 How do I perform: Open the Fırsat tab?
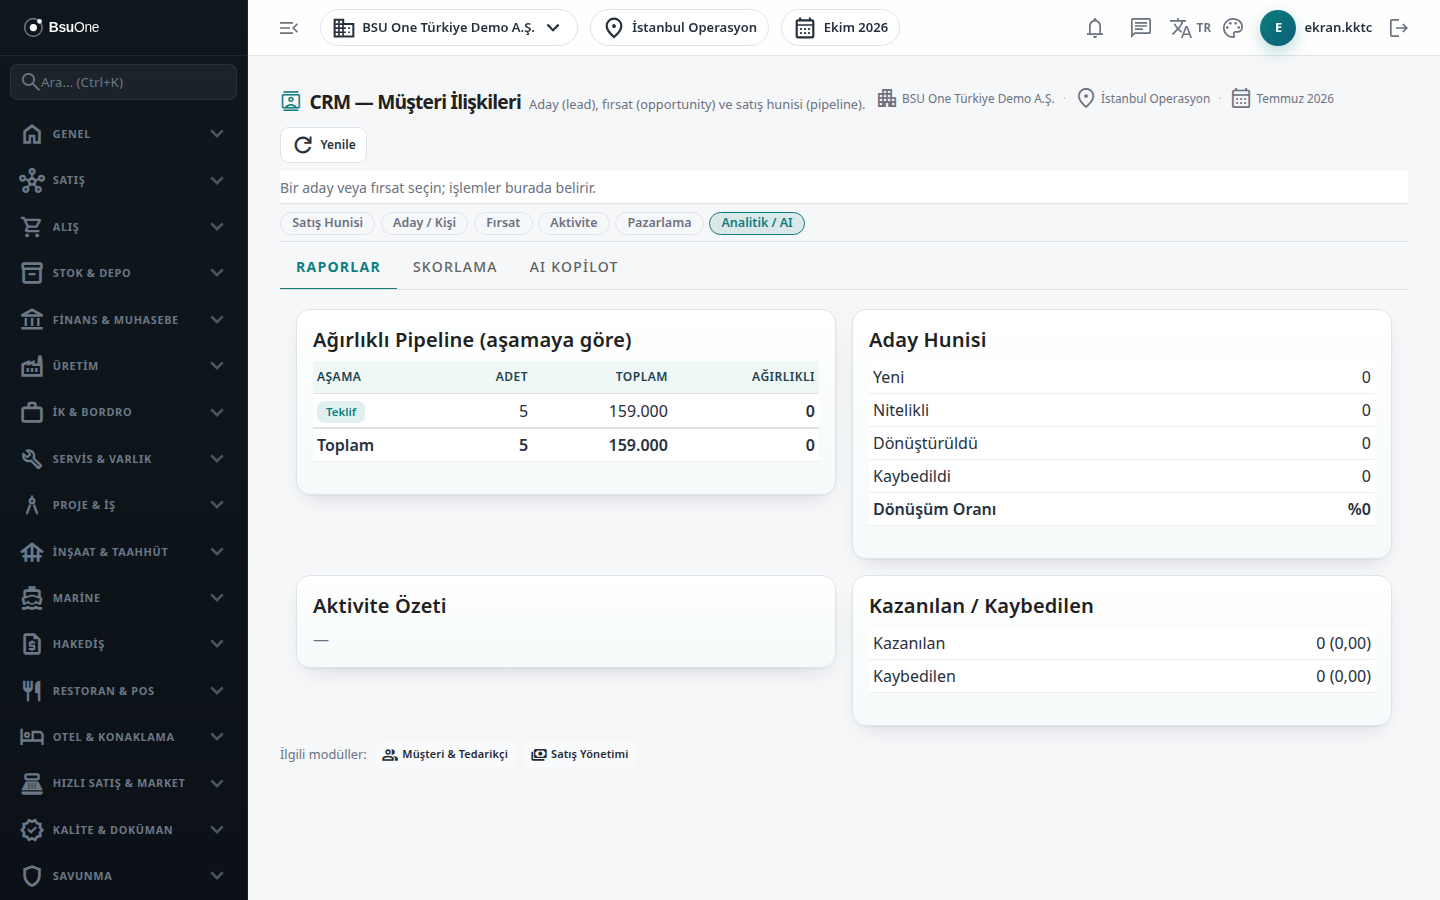tap(503, 223)
